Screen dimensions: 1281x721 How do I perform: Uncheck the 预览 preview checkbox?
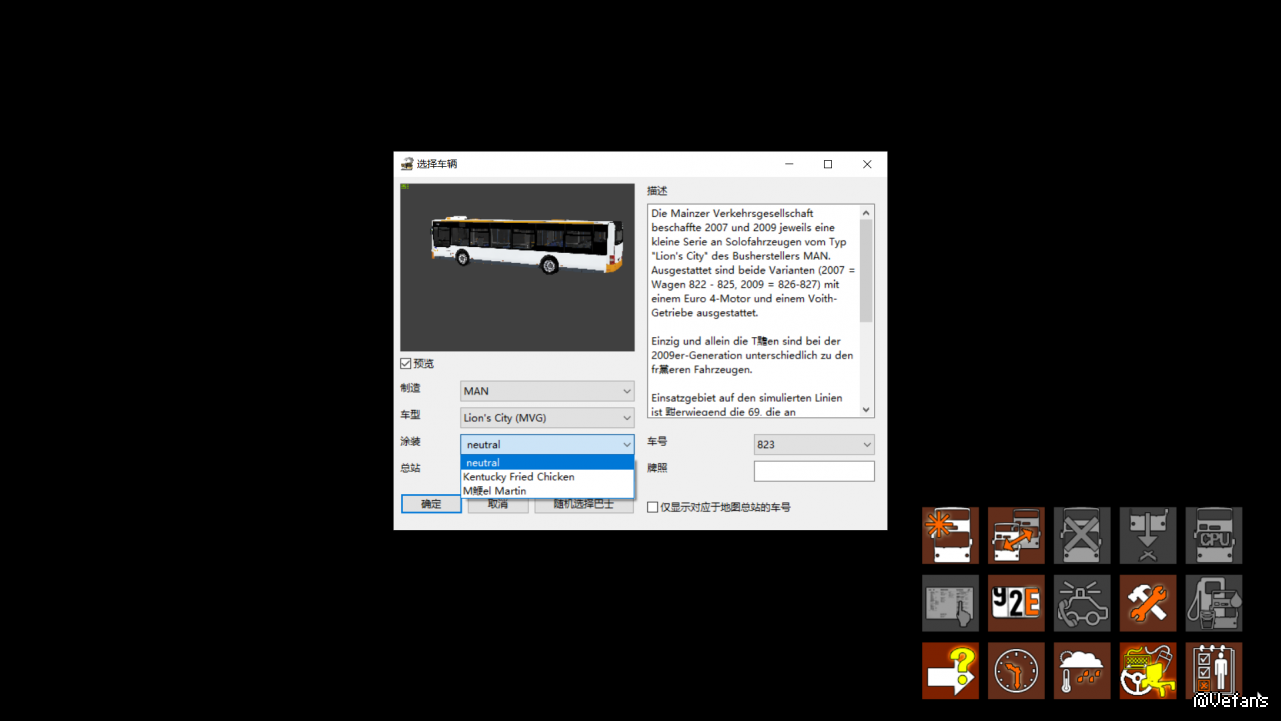[x=406, y=364]
